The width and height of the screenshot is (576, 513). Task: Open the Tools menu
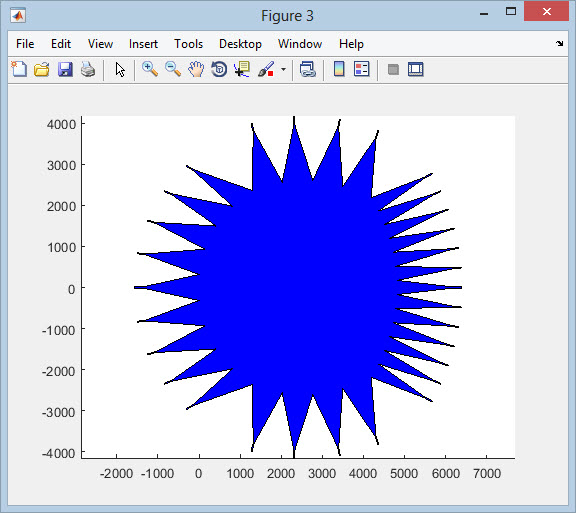(x=188, y=44)
